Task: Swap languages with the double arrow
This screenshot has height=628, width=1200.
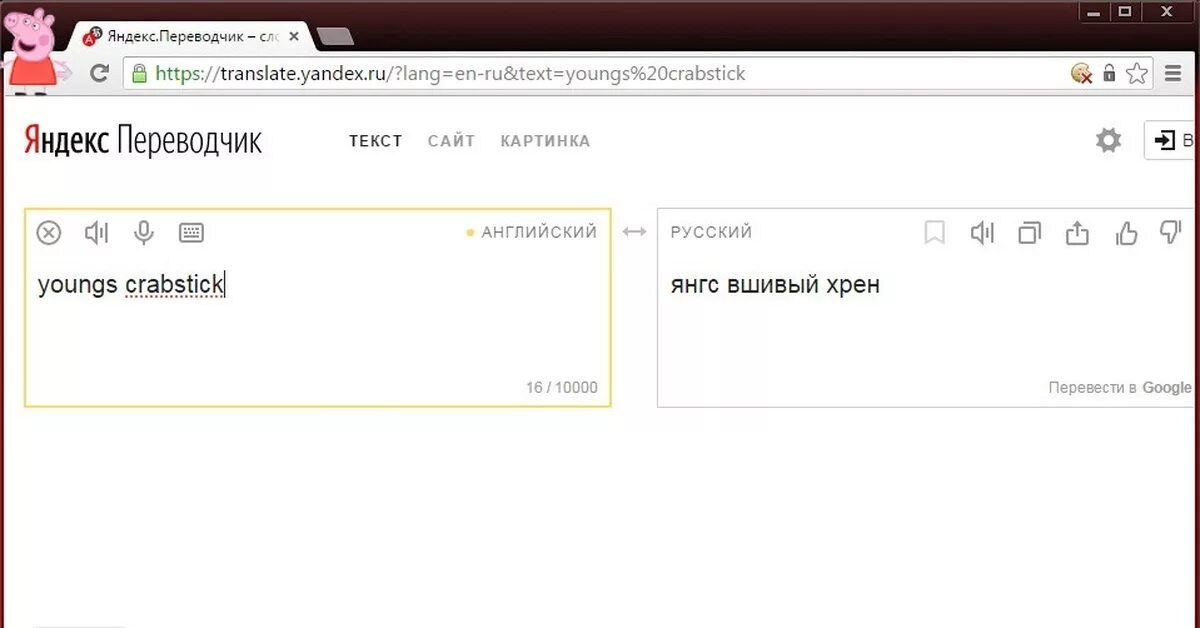Action: 634,232
